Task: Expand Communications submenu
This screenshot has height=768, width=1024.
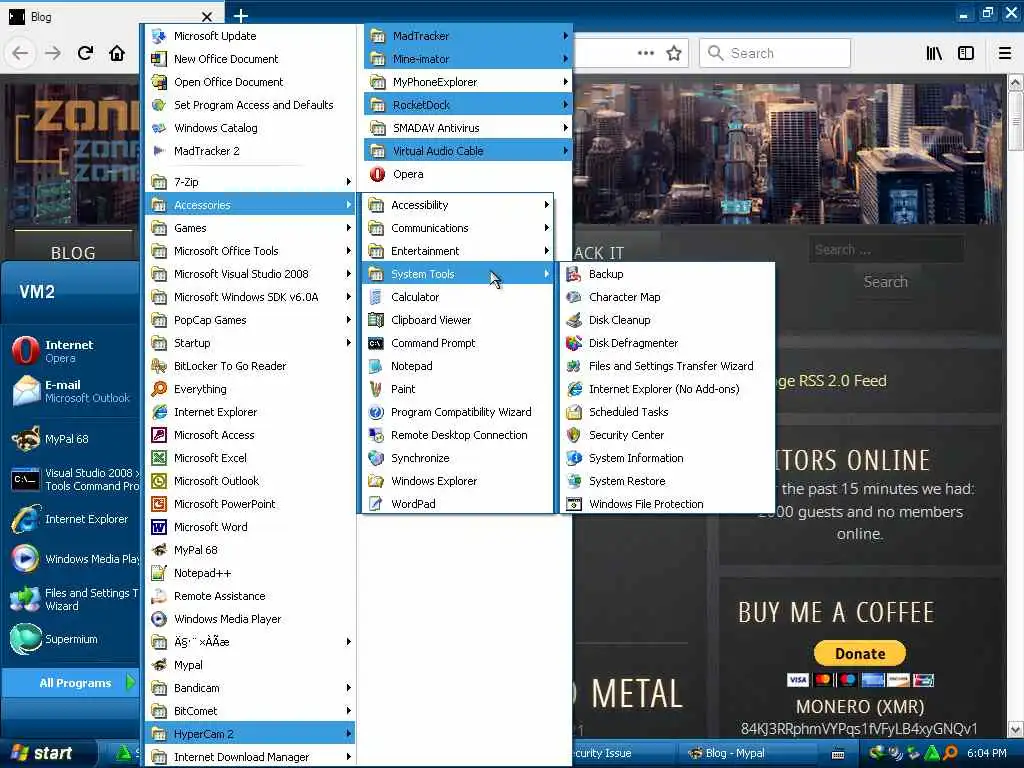Action: (x=457, y=228)
